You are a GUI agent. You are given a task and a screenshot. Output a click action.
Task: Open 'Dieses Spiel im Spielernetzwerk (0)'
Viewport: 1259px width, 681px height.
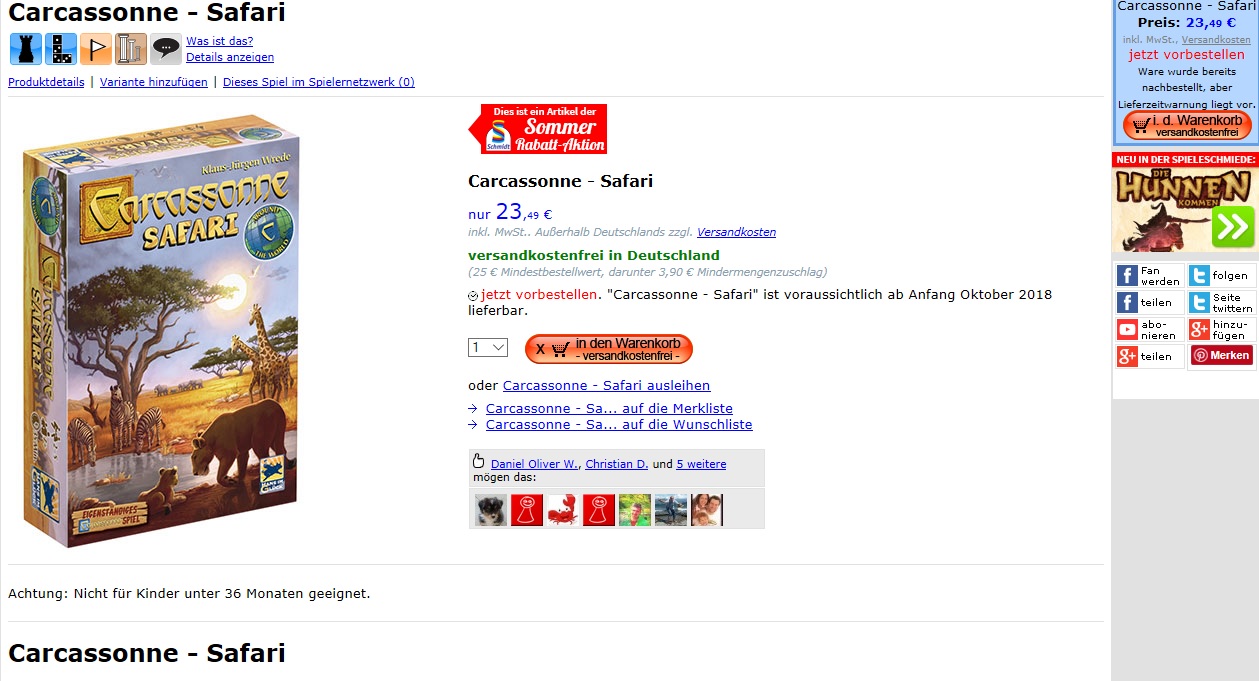click(x=319, y=82)
